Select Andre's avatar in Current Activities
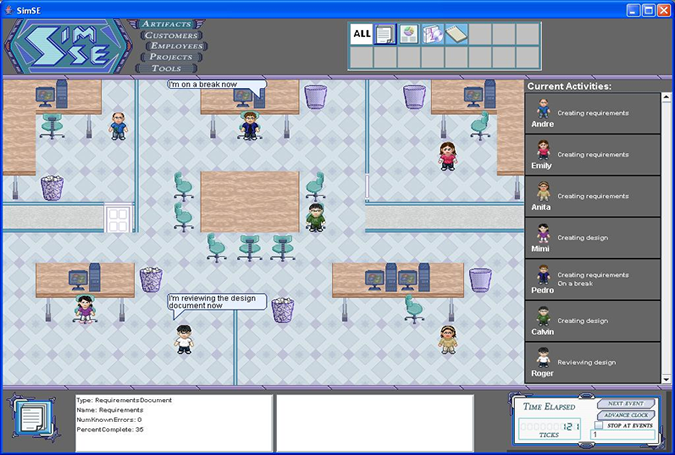Screen dimensions: 675x455 point(542,108)
